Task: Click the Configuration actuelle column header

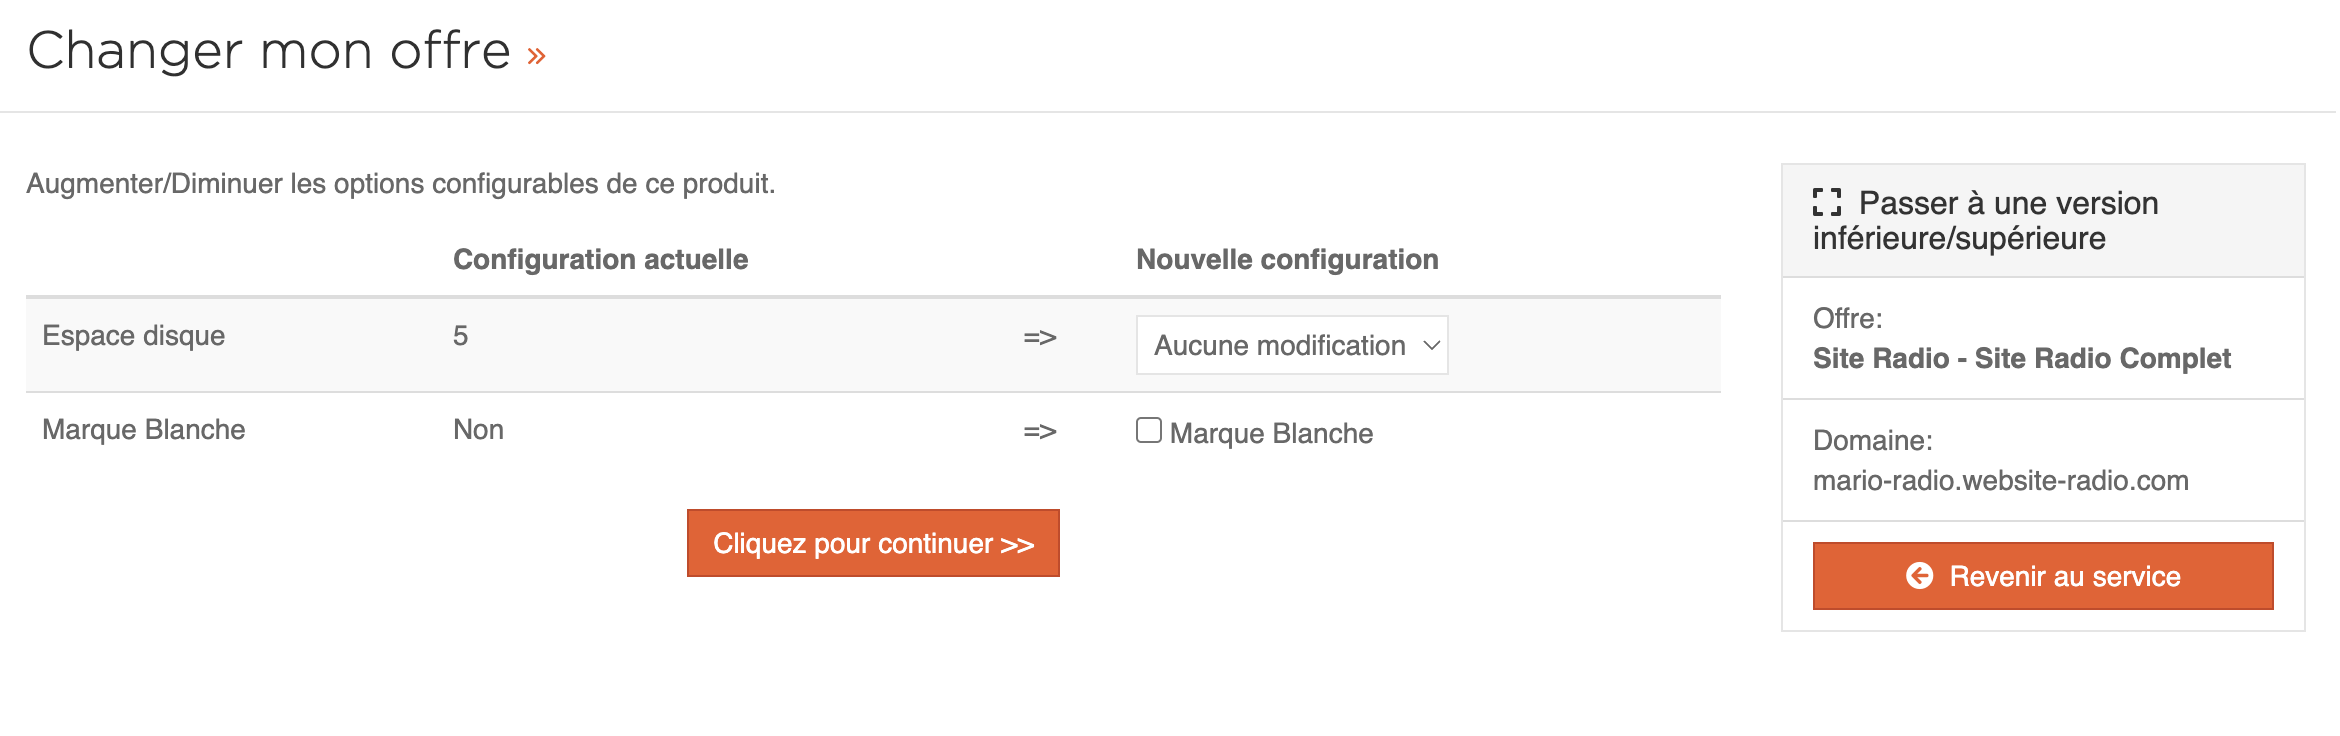Action: 601,259
